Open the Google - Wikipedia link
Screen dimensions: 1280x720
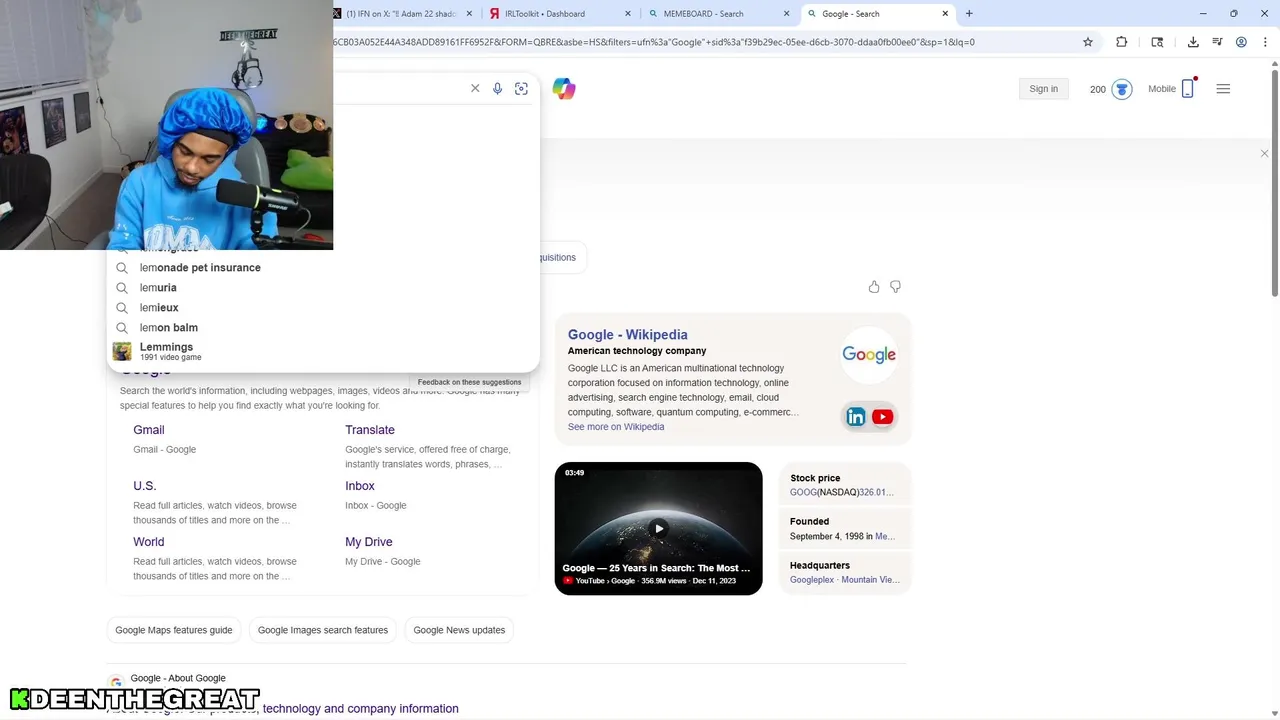click(627, 335)
